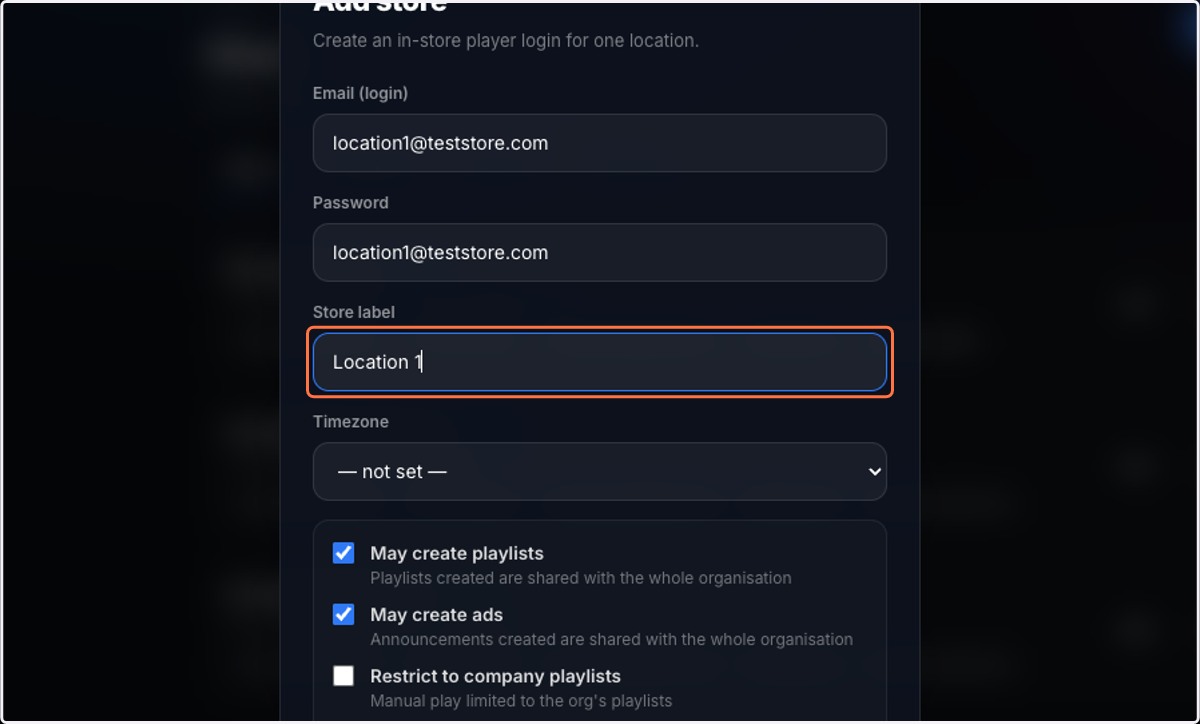Click the 'May create ads' label text
This screenshot has height=724, width=1200.
point(436,615)
